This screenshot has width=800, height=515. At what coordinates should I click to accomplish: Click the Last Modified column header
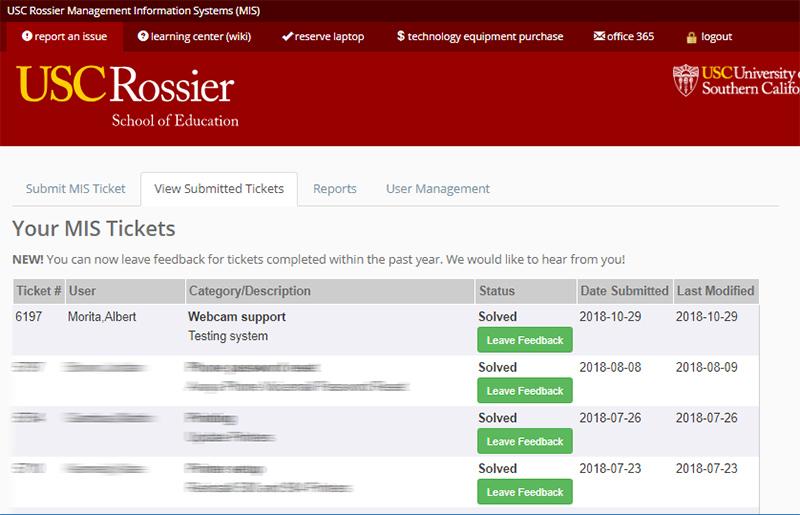pyautogui.click(x=715, y=291)
